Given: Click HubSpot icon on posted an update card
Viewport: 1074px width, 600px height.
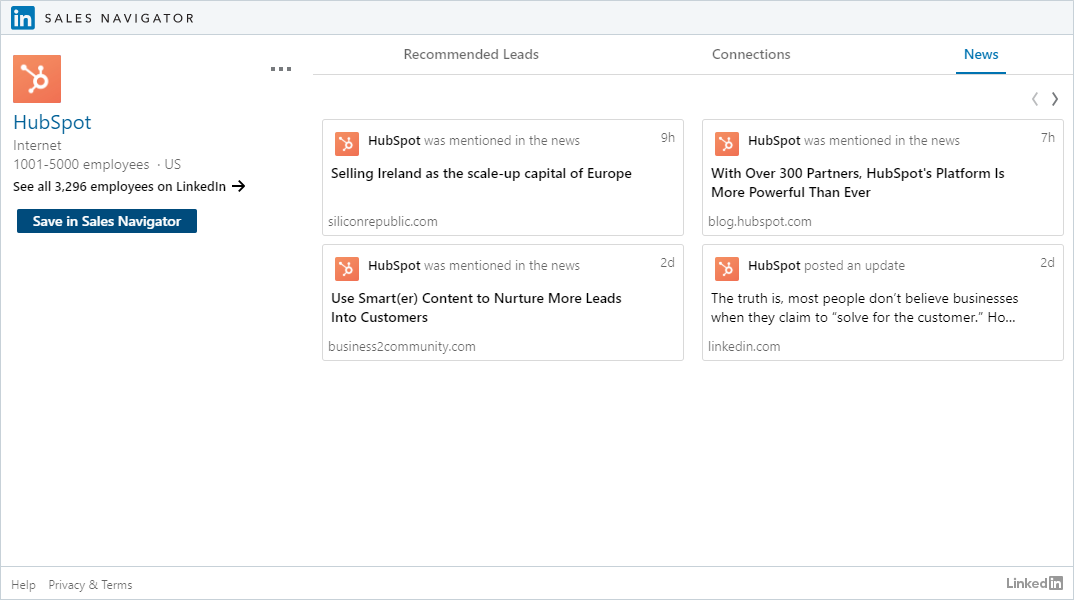Looking at the screenshot, I should 727,269.
